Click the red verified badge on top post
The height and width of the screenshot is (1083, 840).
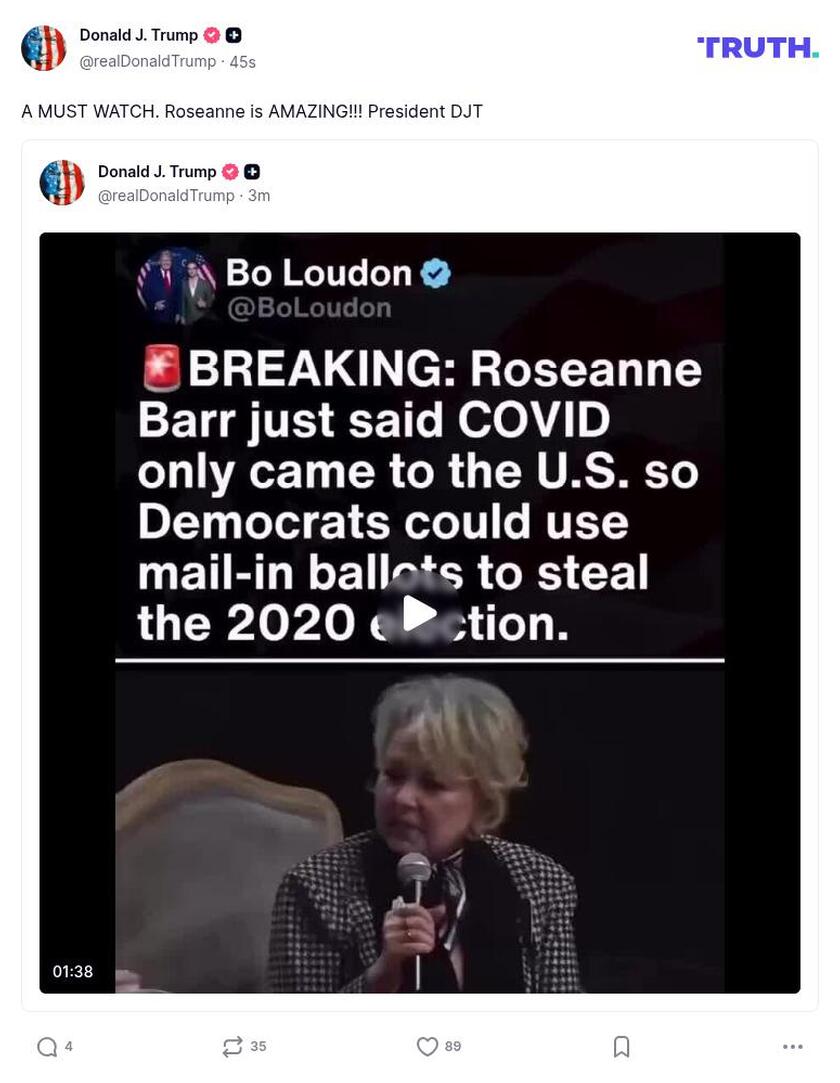click(212, 35)
